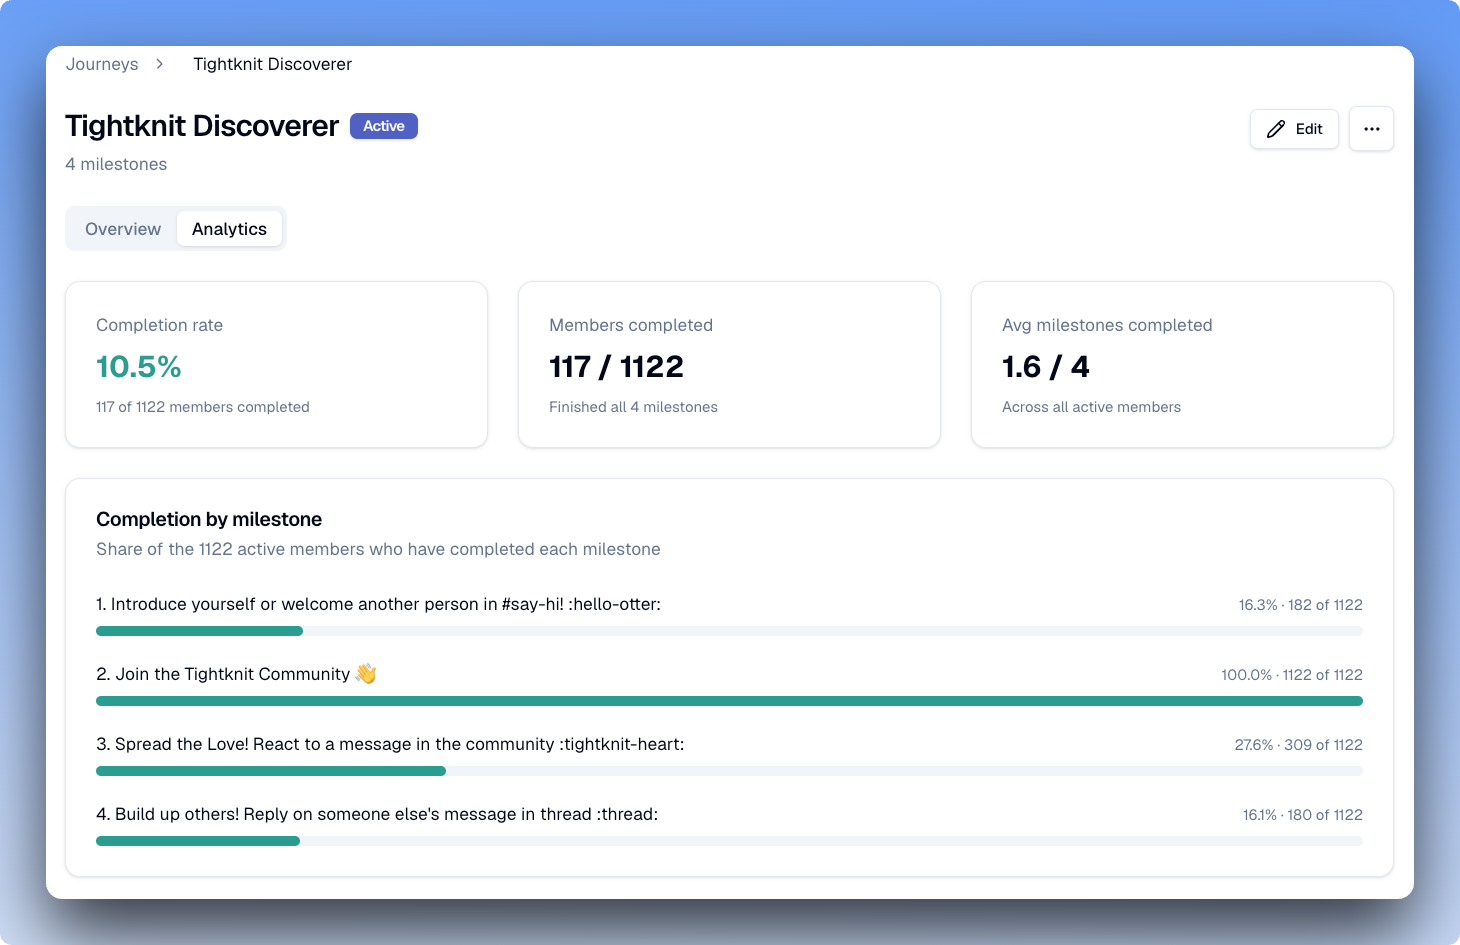Click the '100.0% · 1122 of 1122' stat
The image size is (1460, 945).
click(1291, 675)
